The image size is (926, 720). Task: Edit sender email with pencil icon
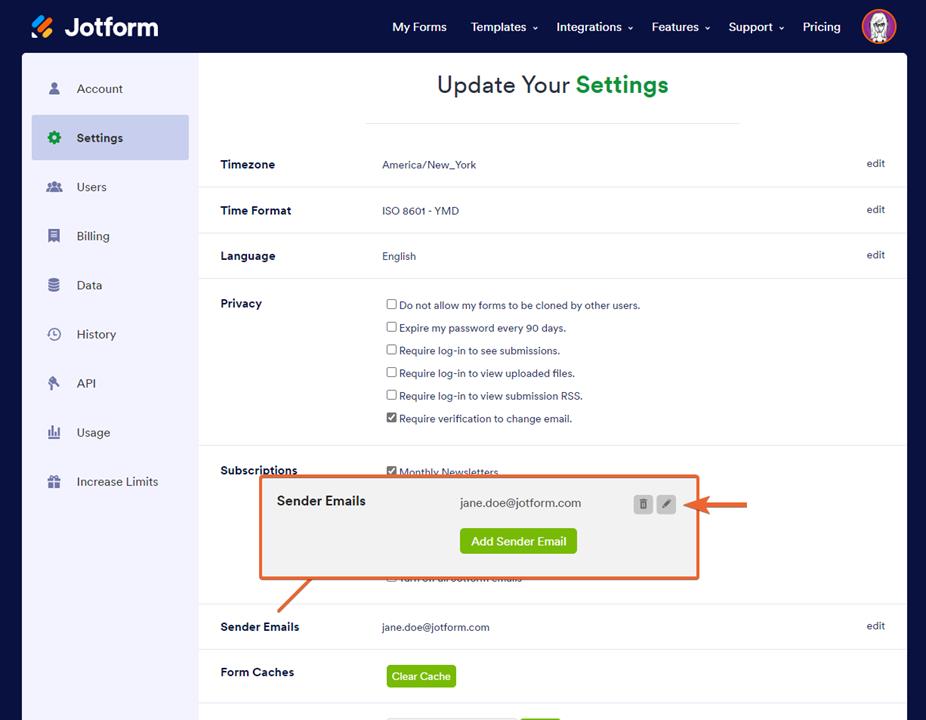pyautogui.click(x=666, y=504)
